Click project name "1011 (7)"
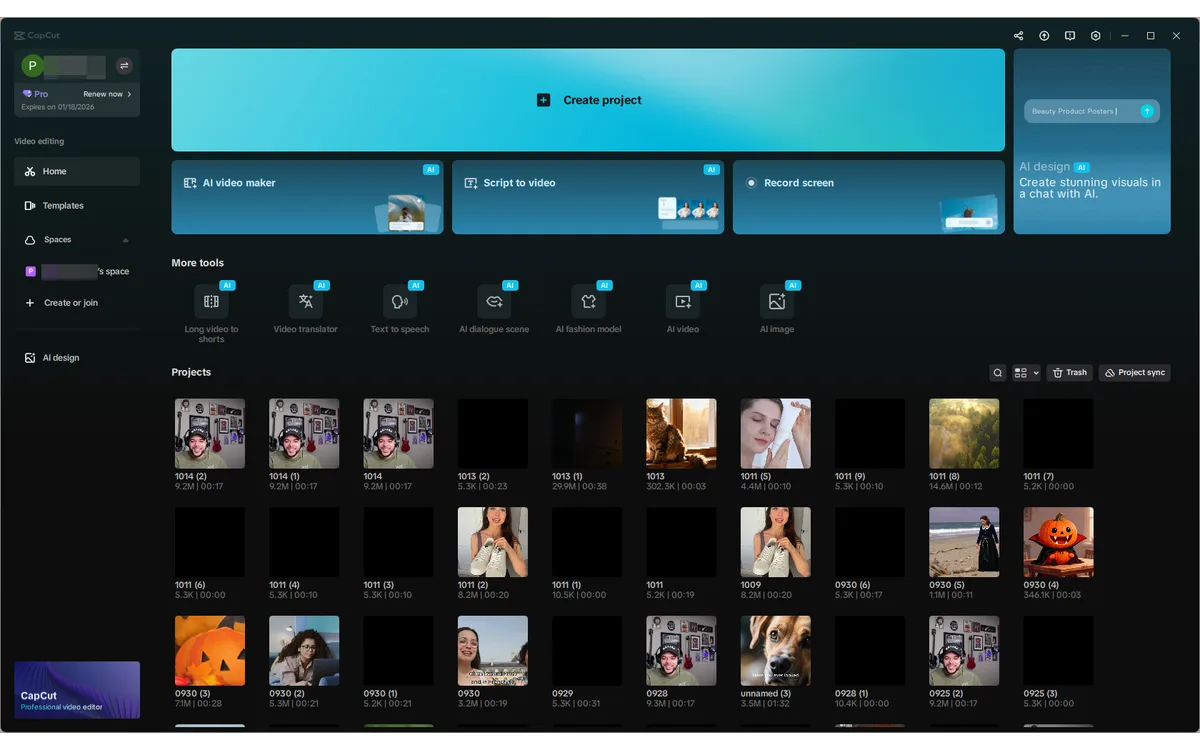 click(x=1039, y=477)
